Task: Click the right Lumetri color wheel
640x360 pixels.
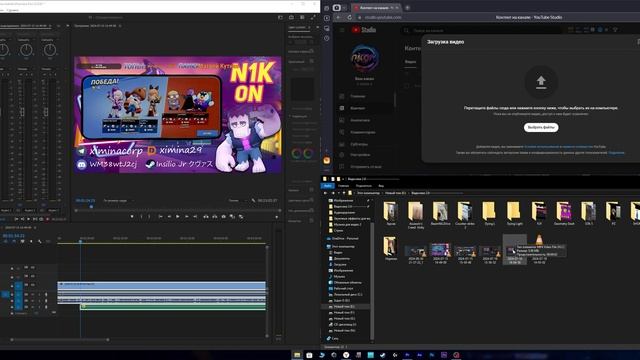Action: tap(308, 153)
